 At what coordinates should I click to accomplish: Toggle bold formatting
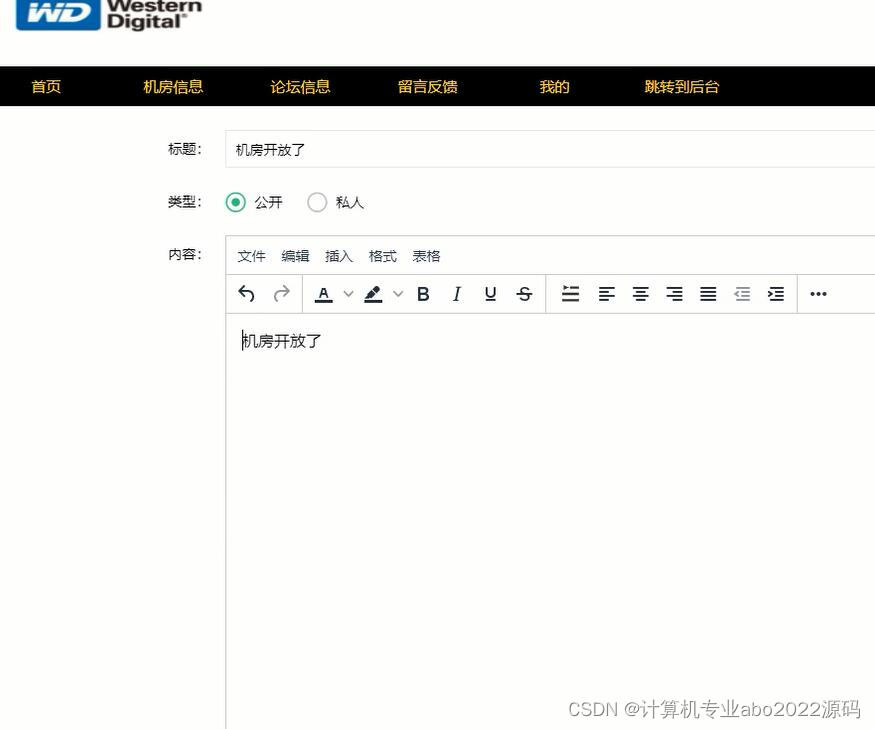pyautogui.click(x=423, y=294)
